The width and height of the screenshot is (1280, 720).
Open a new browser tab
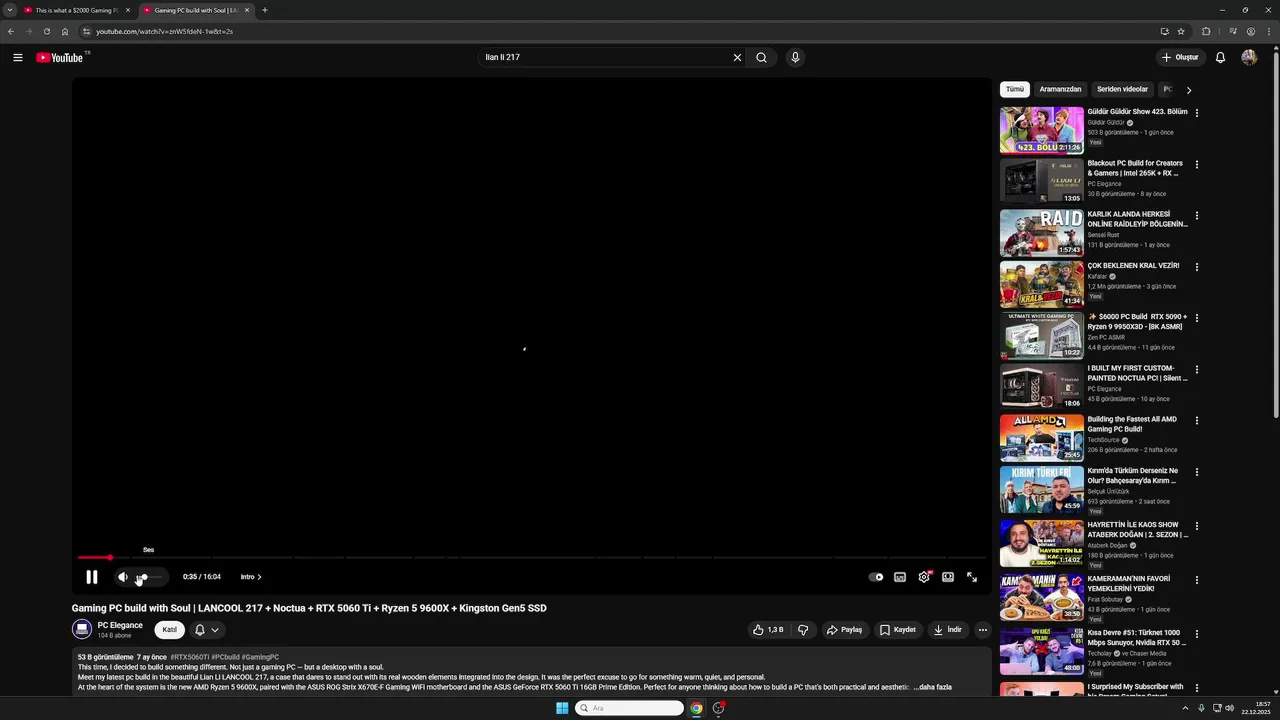[x=265, y=10]
